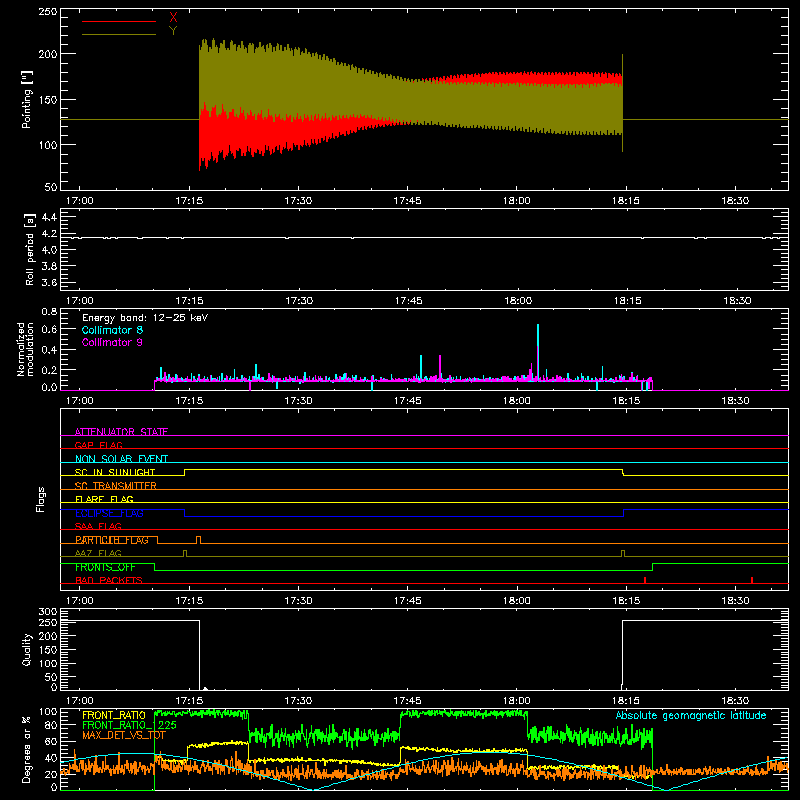The width and height of the screenshot is (800, 800).
Task: Click the FRONTS_OFF falling step before 17:15
Action: [x=155, y=567]
